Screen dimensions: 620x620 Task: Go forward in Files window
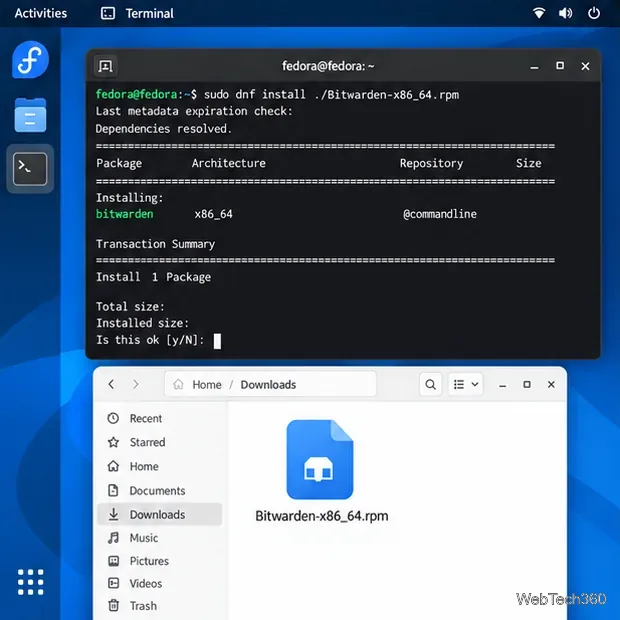click(136, 384)
